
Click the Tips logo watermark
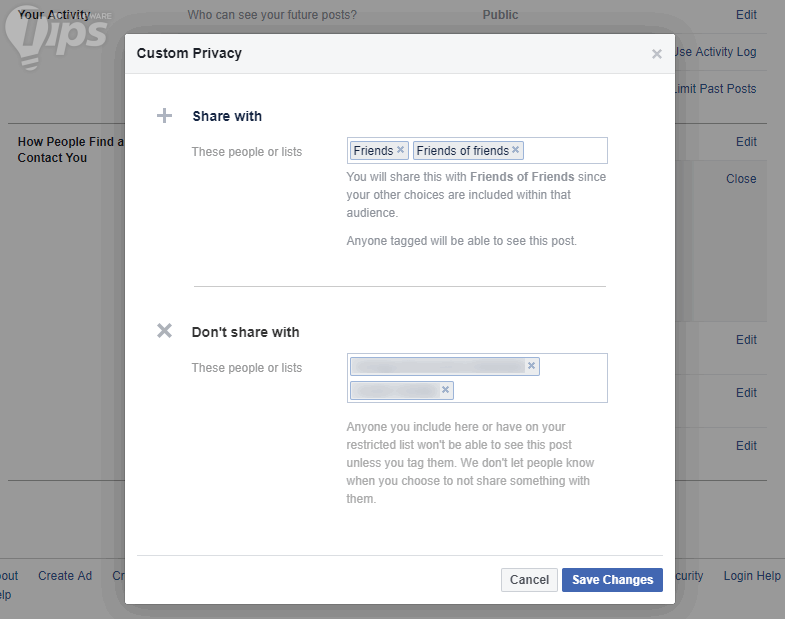click(x=60, y=32)
